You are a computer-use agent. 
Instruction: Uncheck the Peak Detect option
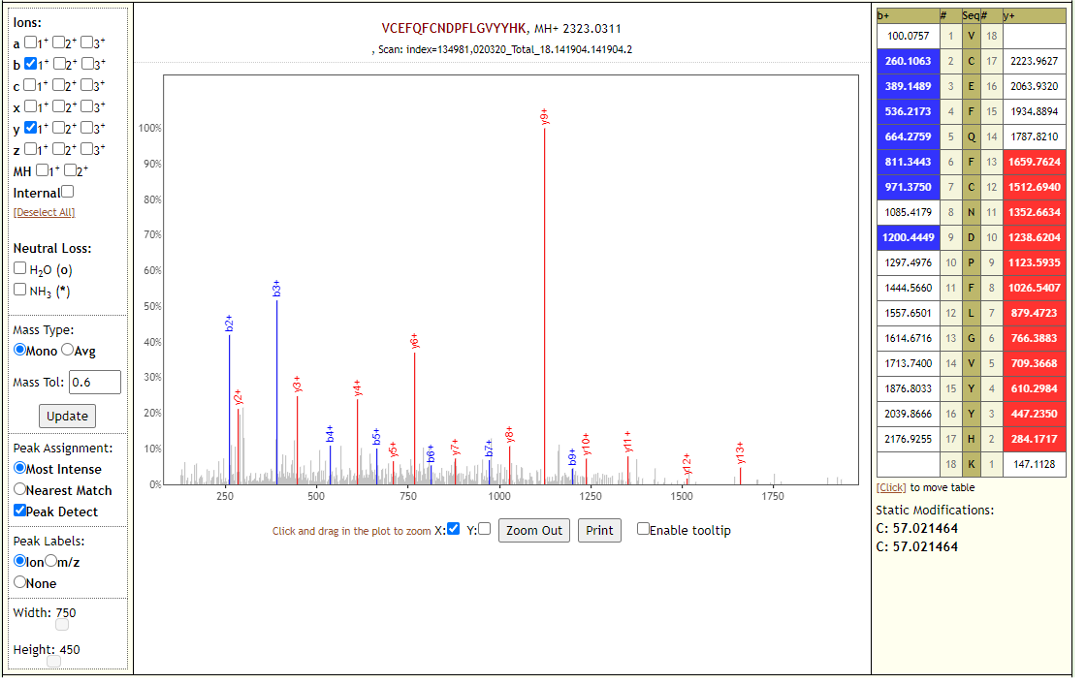20,510
